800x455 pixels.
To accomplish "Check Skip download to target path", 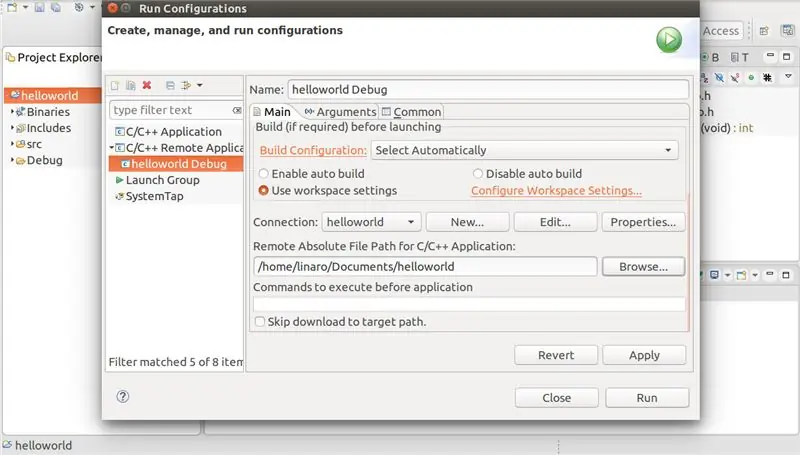I will [260, 321].
